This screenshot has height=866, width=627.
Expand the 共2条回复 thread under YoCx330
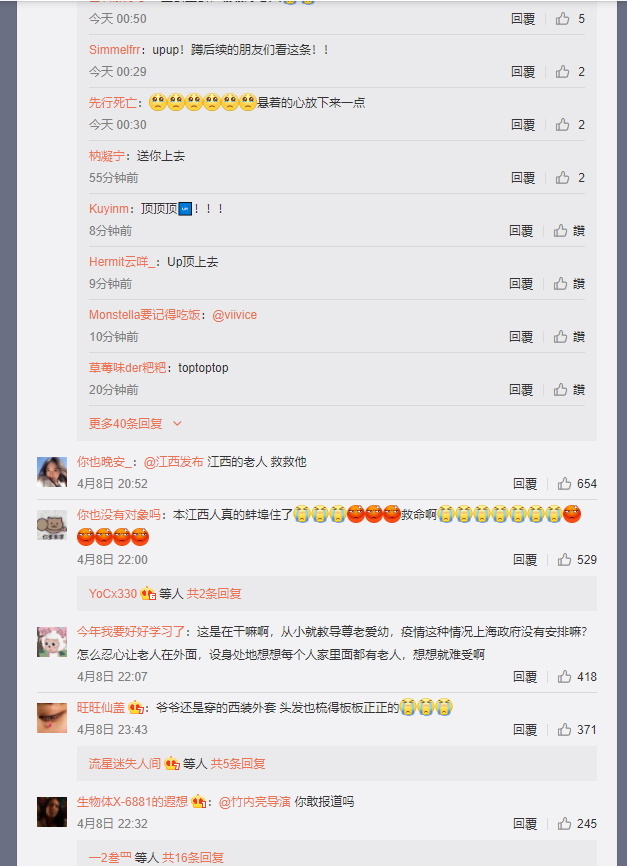214,594
